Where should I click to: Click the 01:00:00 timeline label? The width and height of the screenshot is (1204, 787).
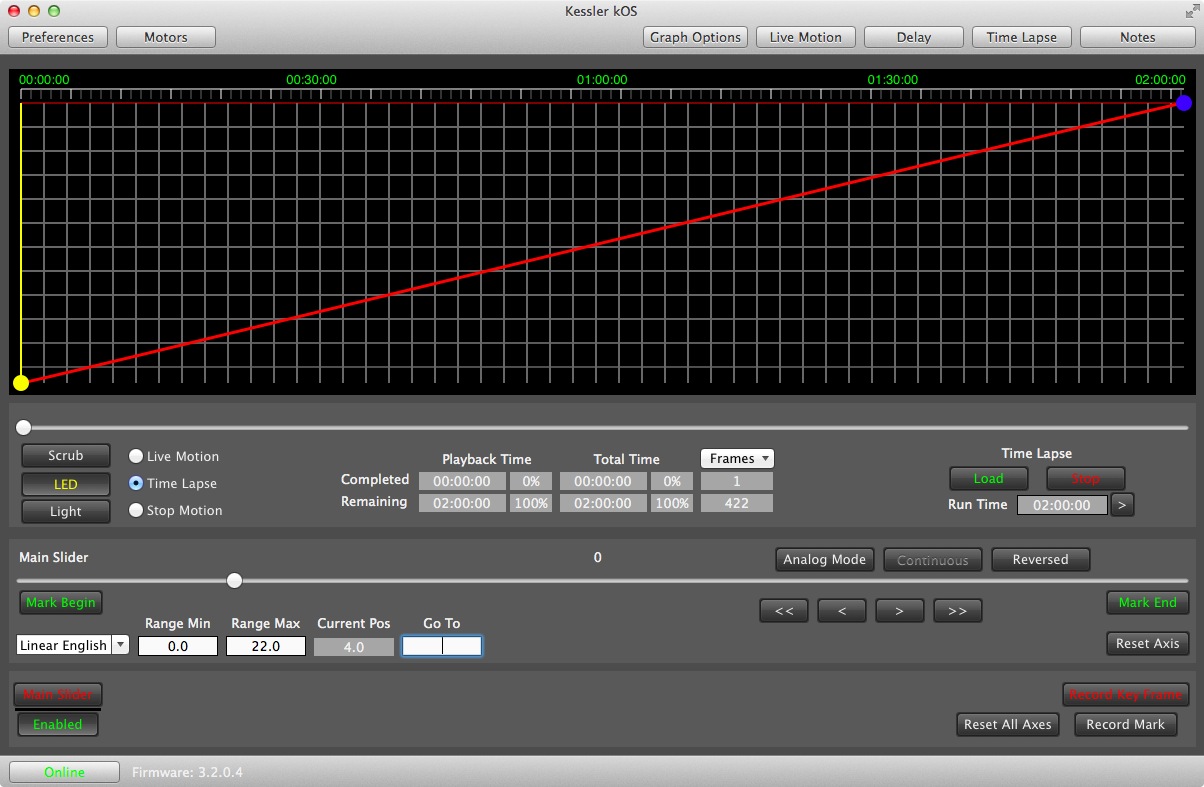[602, 79]
